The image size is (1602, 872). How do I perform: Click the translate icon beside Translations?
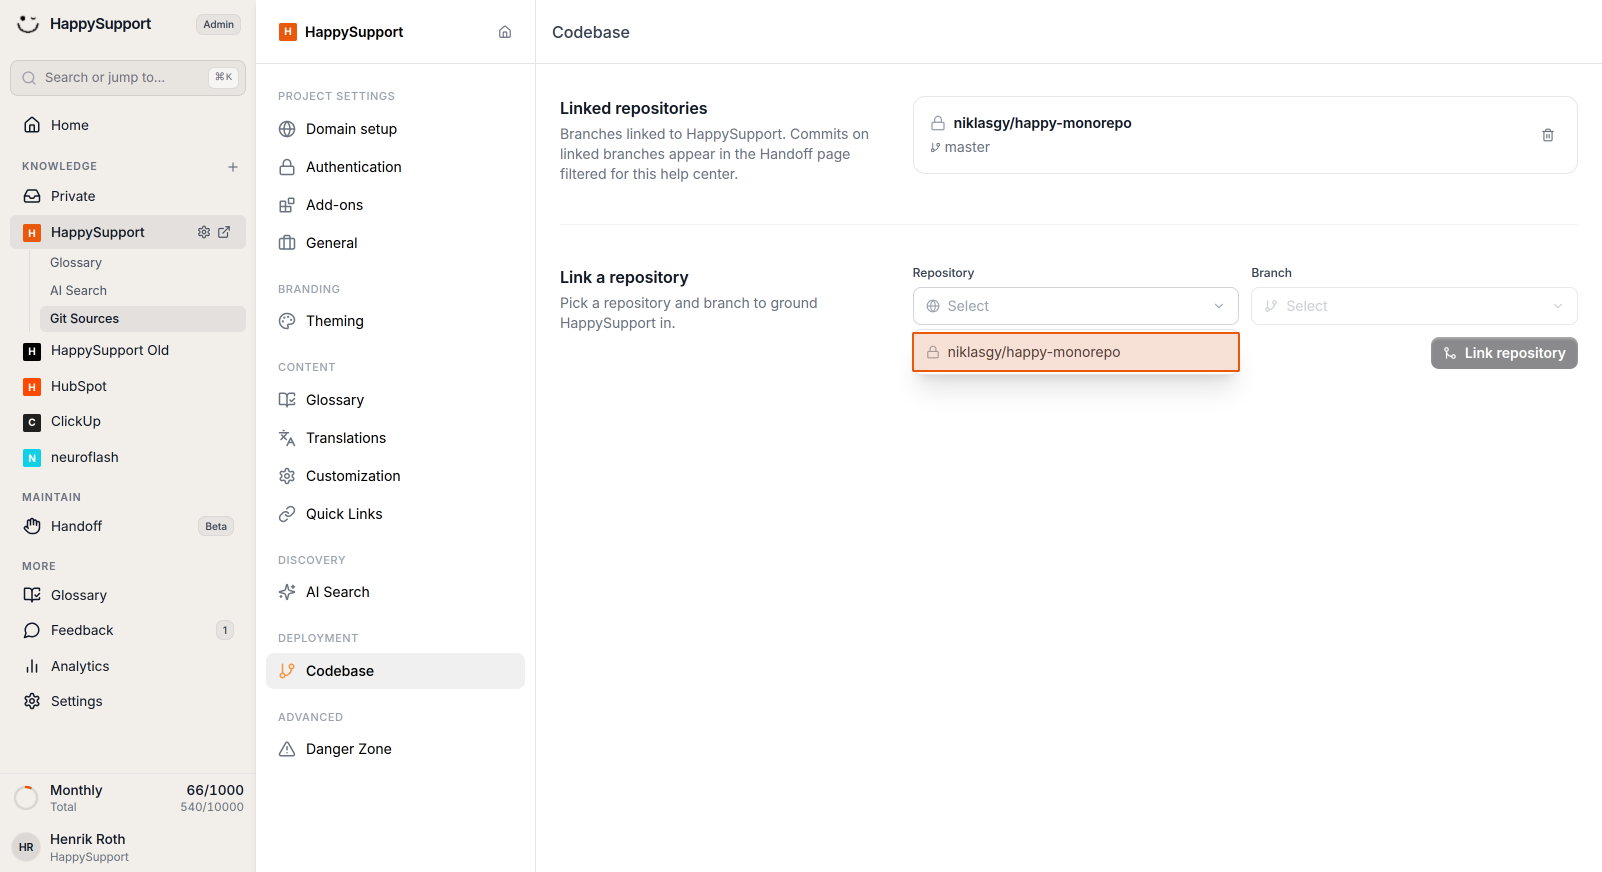click(x=287, y=438)
